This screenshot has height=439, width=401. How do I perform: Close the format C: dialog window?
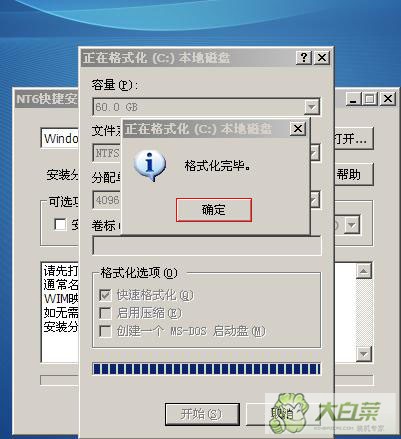click(x=322, y=58)
